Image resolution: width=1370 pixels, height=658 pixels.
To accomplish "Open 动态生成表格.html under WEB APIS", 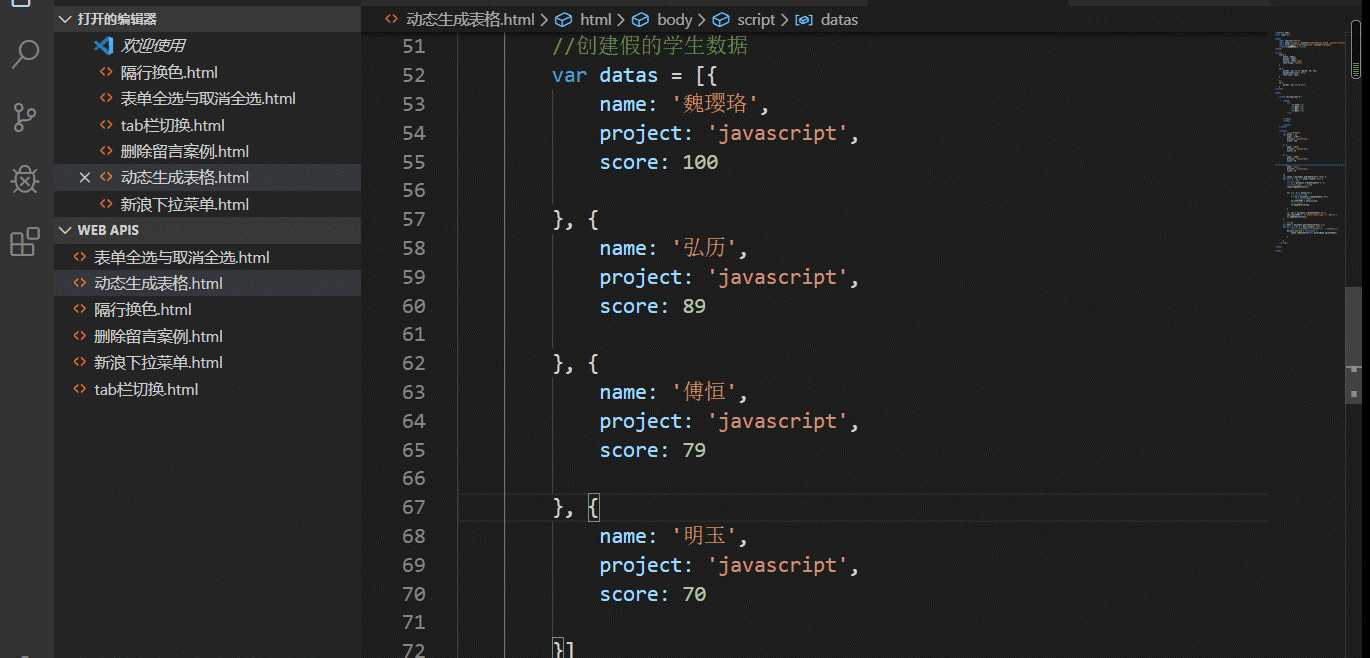I will click(158, 283).
